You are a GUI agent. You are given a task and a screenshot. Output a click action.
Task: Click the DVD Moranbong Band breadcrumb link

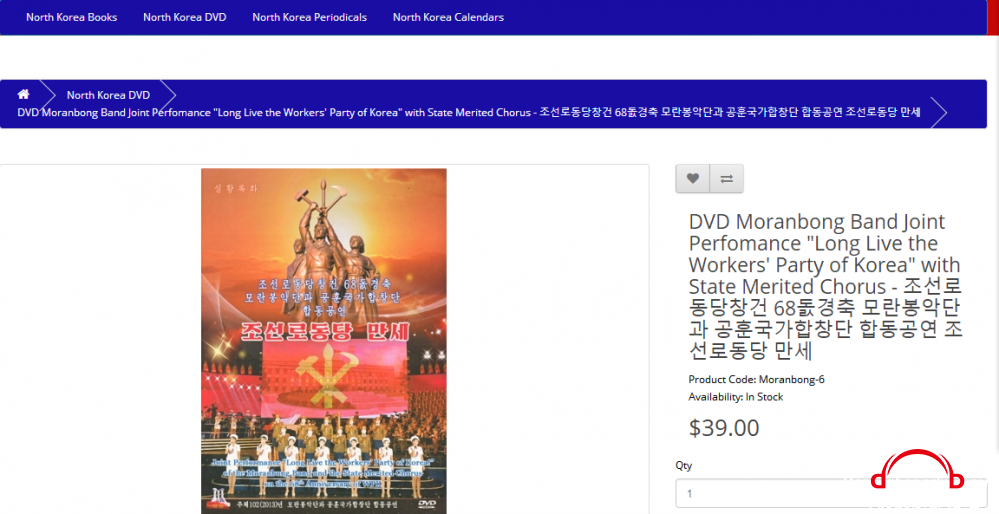pyautogui.click(x=469, y=112)
